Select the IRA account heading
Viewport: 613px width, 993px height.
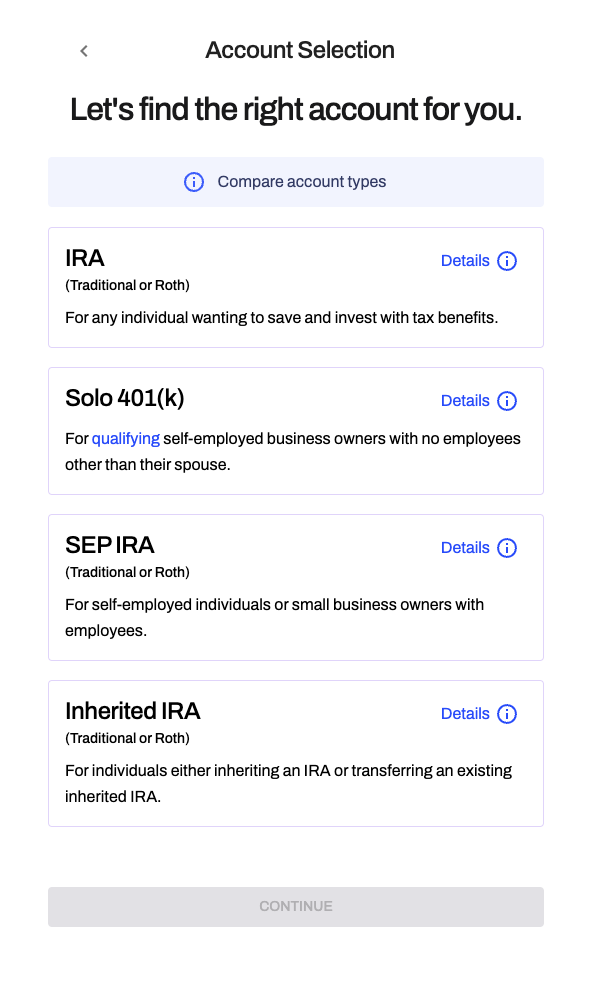tap(85, 258)
